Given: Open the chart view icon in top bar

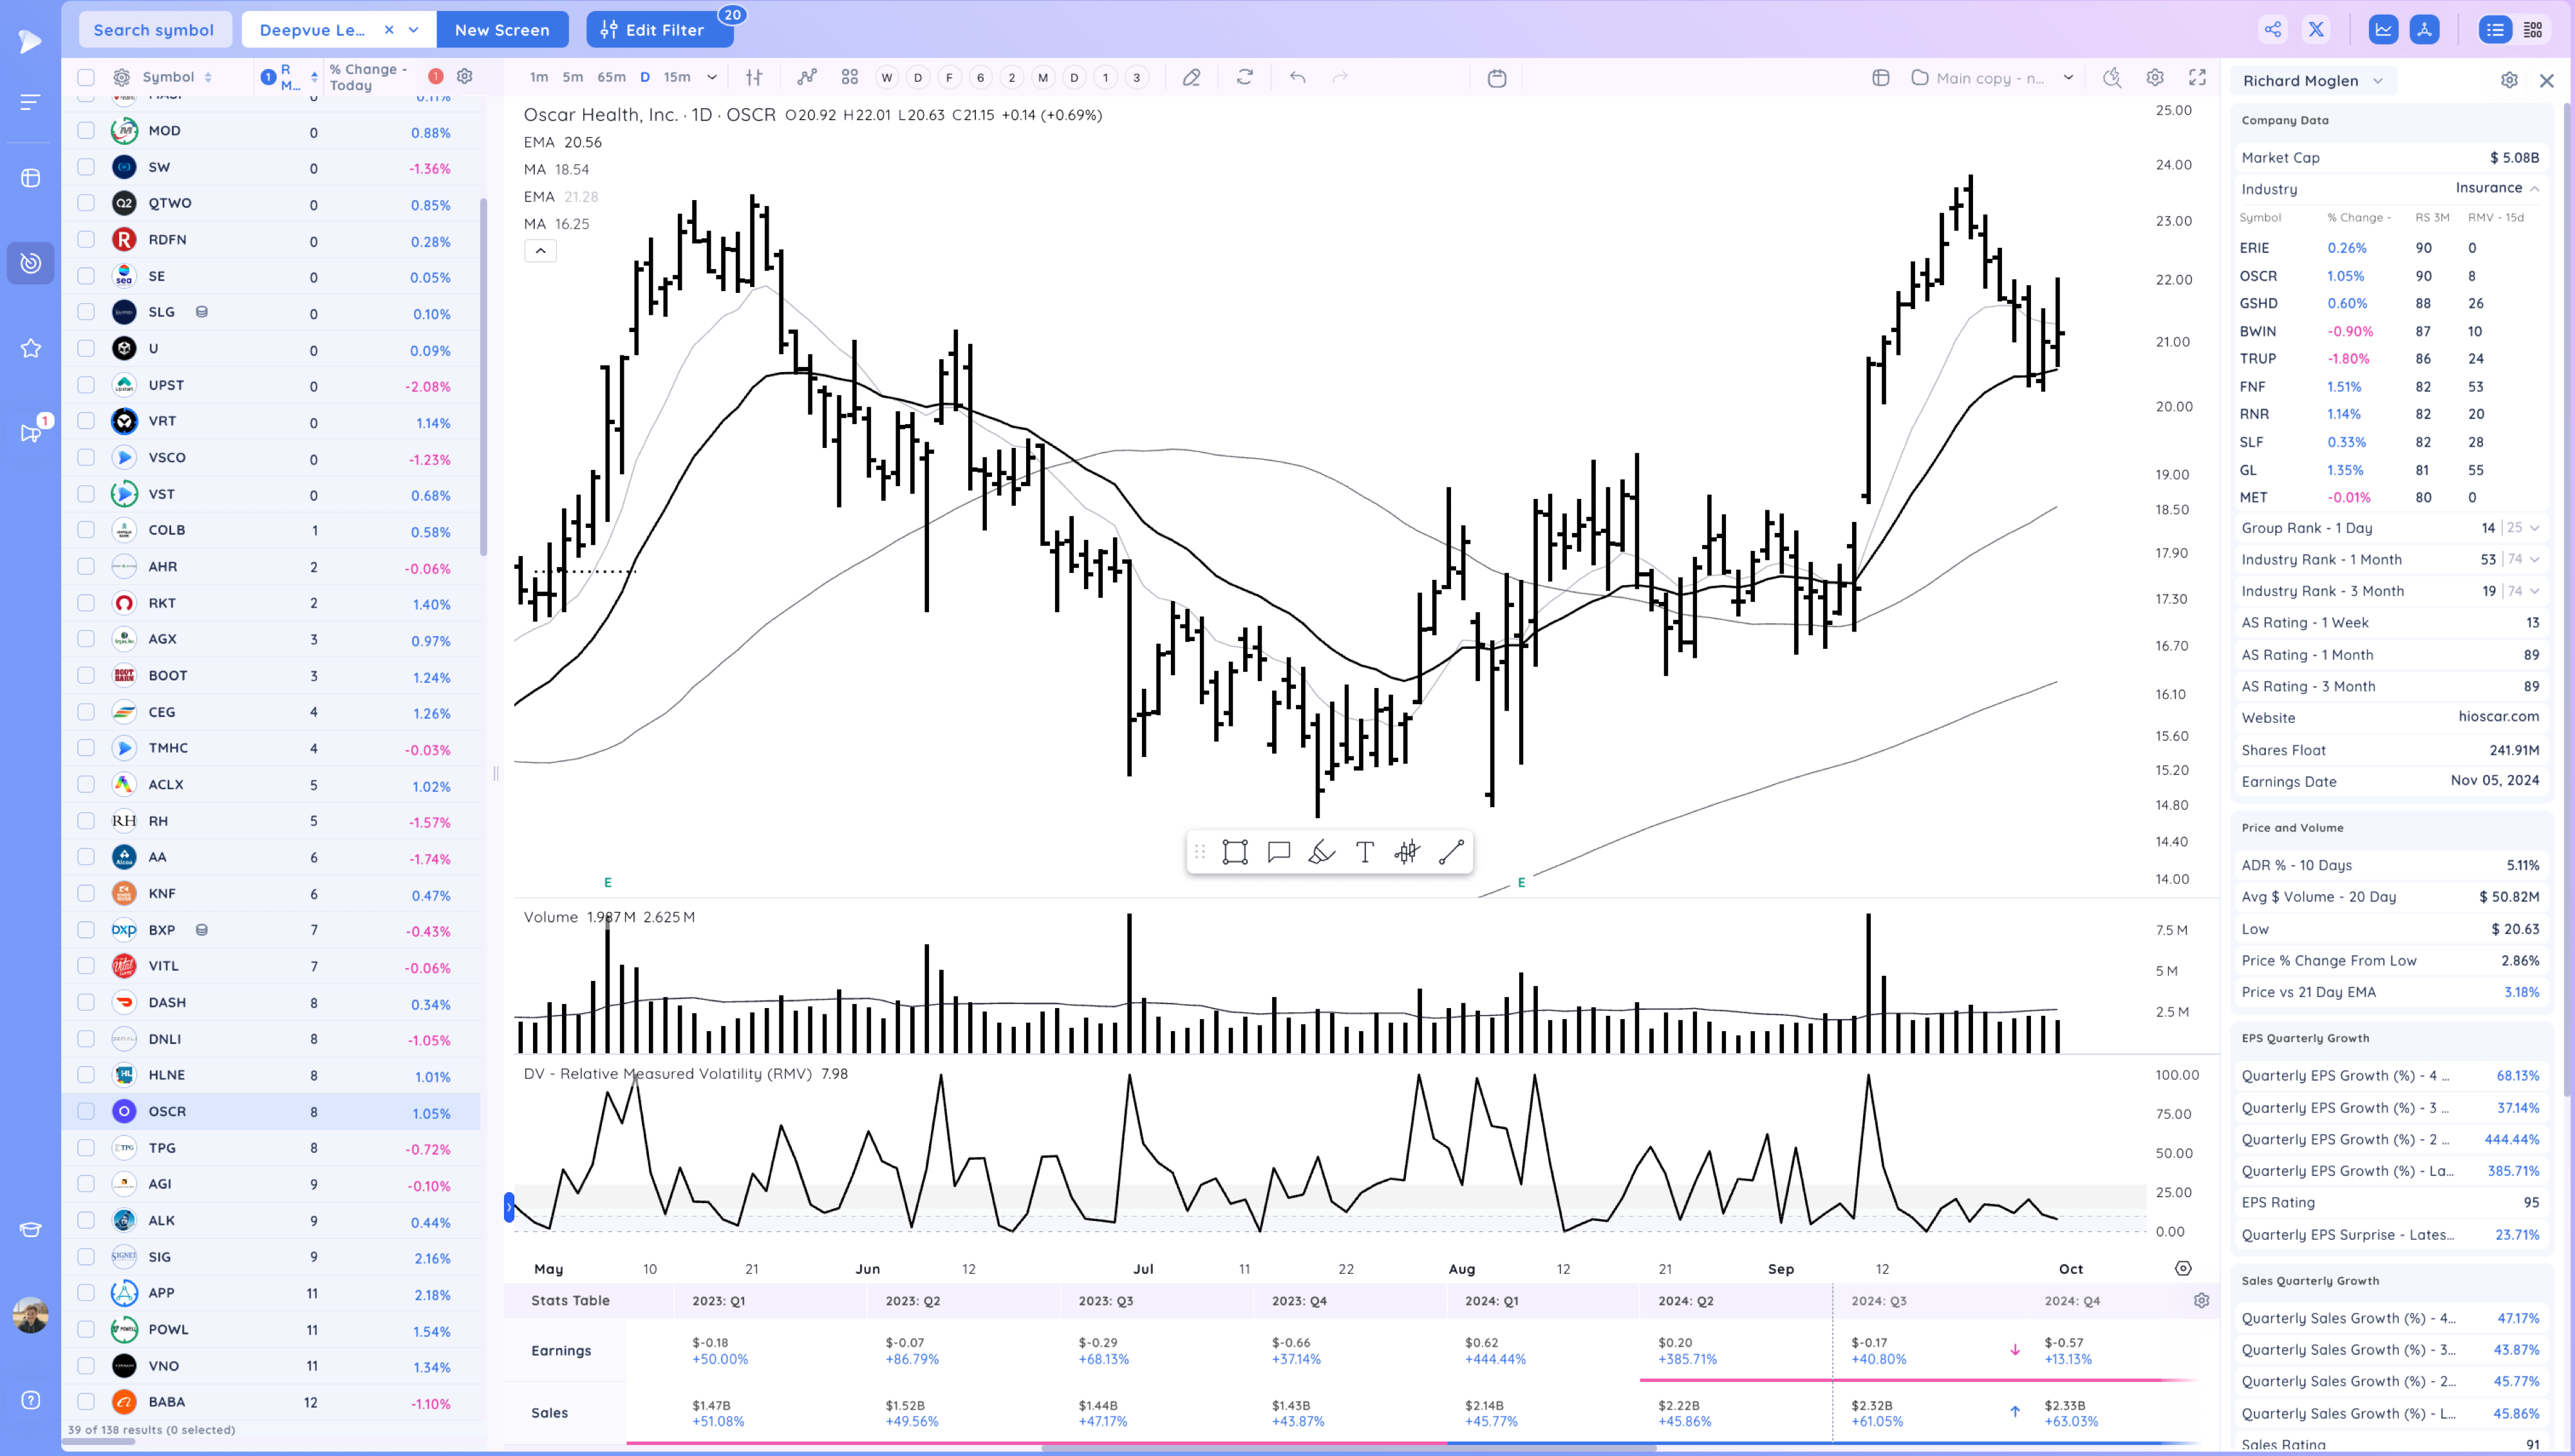Looking at the screenshot, I should 2383,30.
